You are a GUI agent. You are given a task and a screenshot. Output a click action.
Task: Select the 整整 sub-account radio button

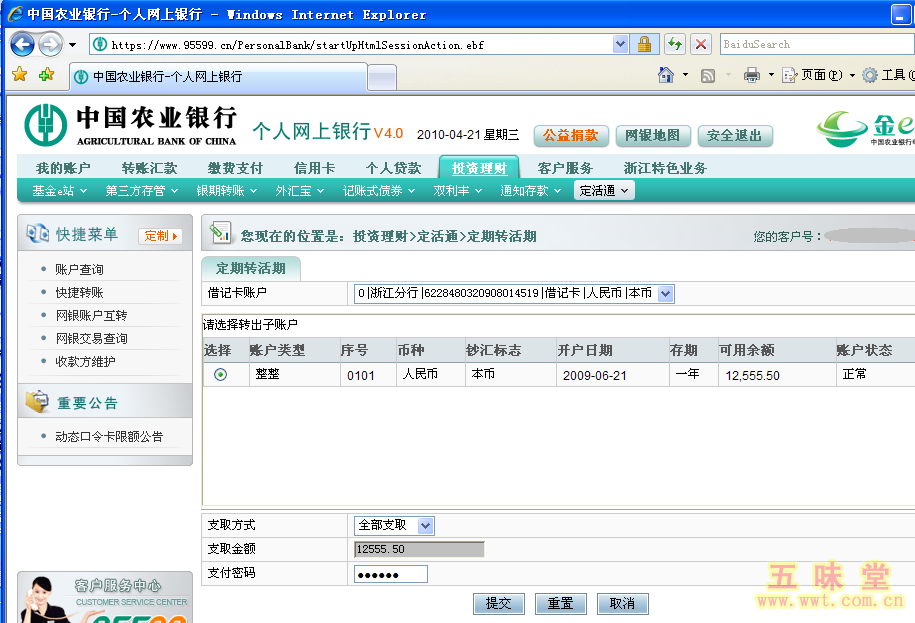click(x=220, y=374)
